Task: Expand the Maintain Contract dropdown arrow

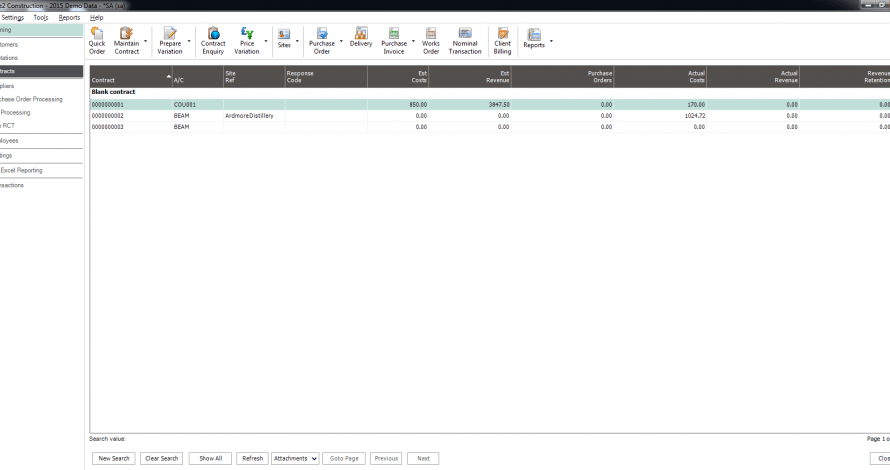Action: [146, 41]
